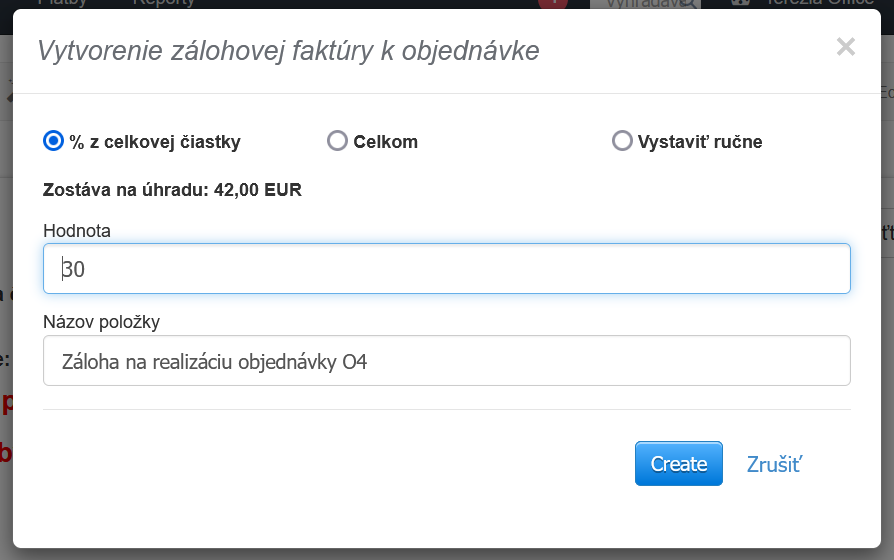Click the 'Vytvorenie zálohovej faktúry' dialog title
Screen dimensions: 894x560
[x=288, y=50]
